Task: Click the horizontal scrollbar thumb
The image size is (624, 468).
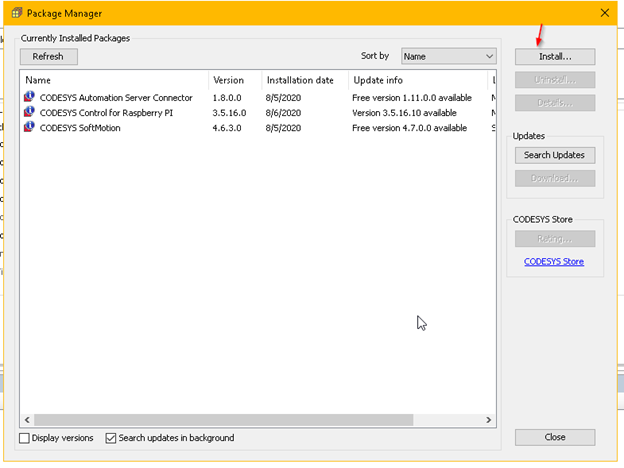Action: click(224, 420)
